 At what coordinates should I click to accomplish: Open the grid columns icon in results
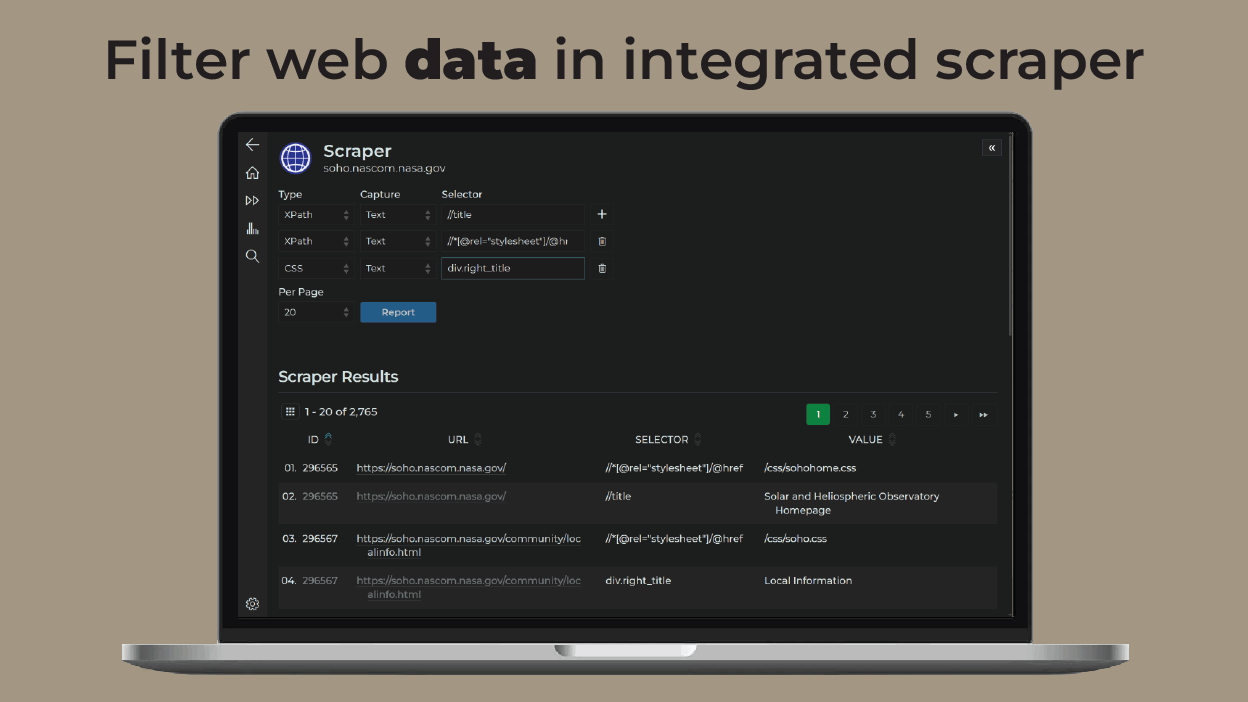tap(290, 412)
